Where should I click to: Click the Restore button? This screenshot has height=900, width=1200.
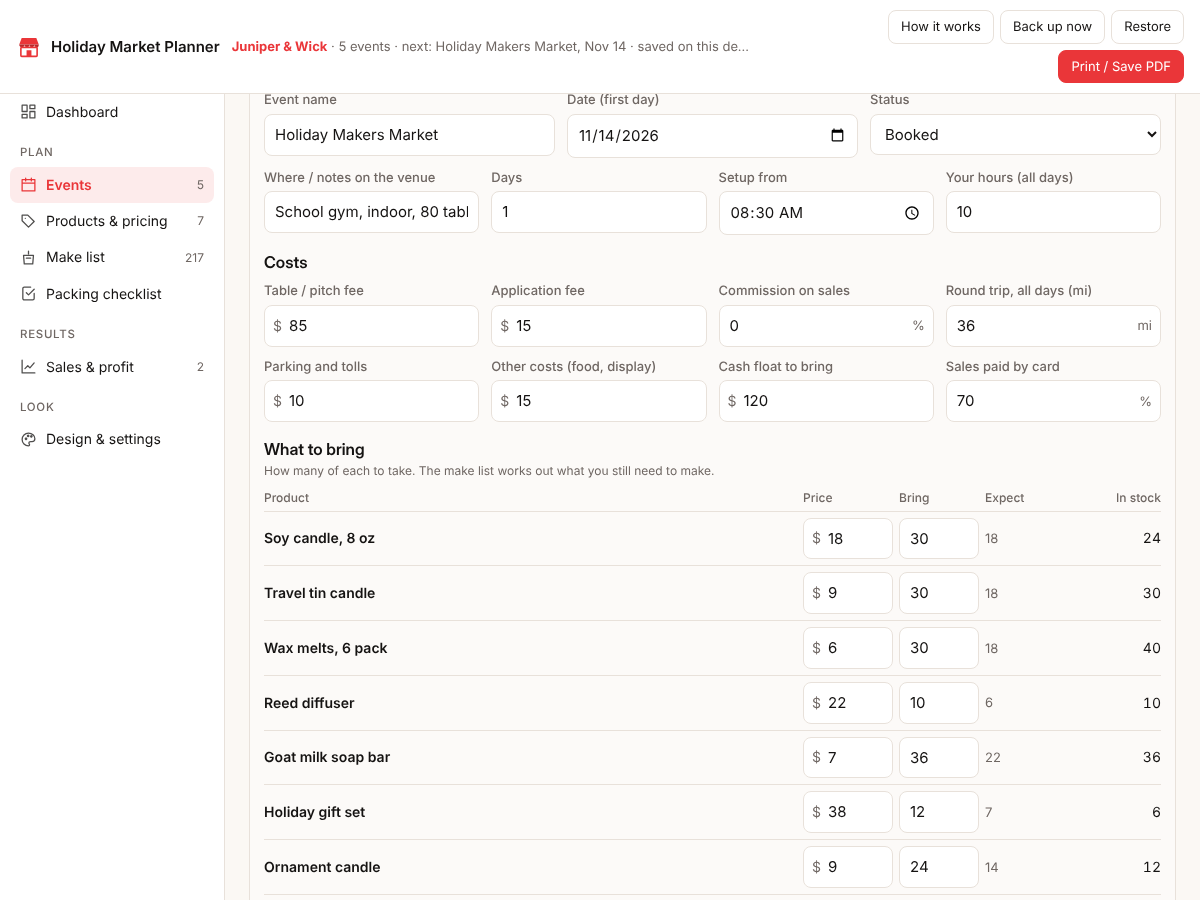[1147, 27]
